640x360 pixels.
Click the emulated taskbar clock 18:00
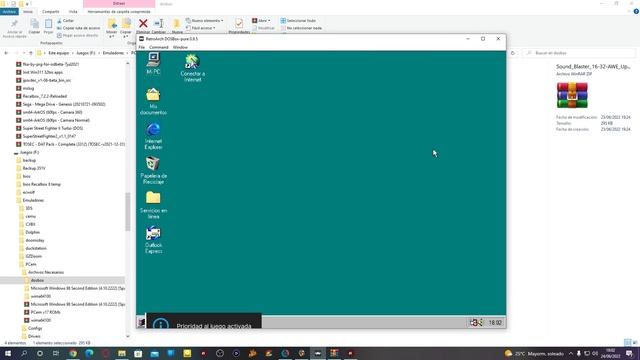(x=495, y=322)
